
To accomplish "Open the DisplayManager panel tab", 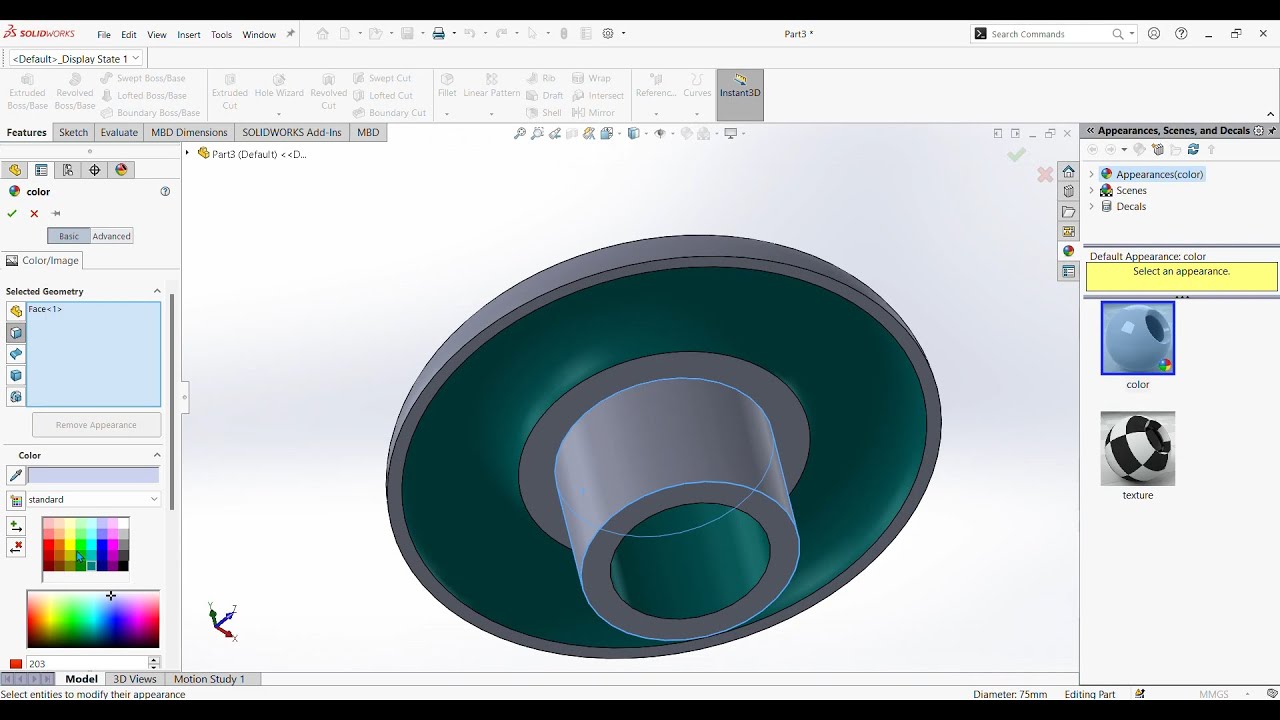I will coord(122,170).
